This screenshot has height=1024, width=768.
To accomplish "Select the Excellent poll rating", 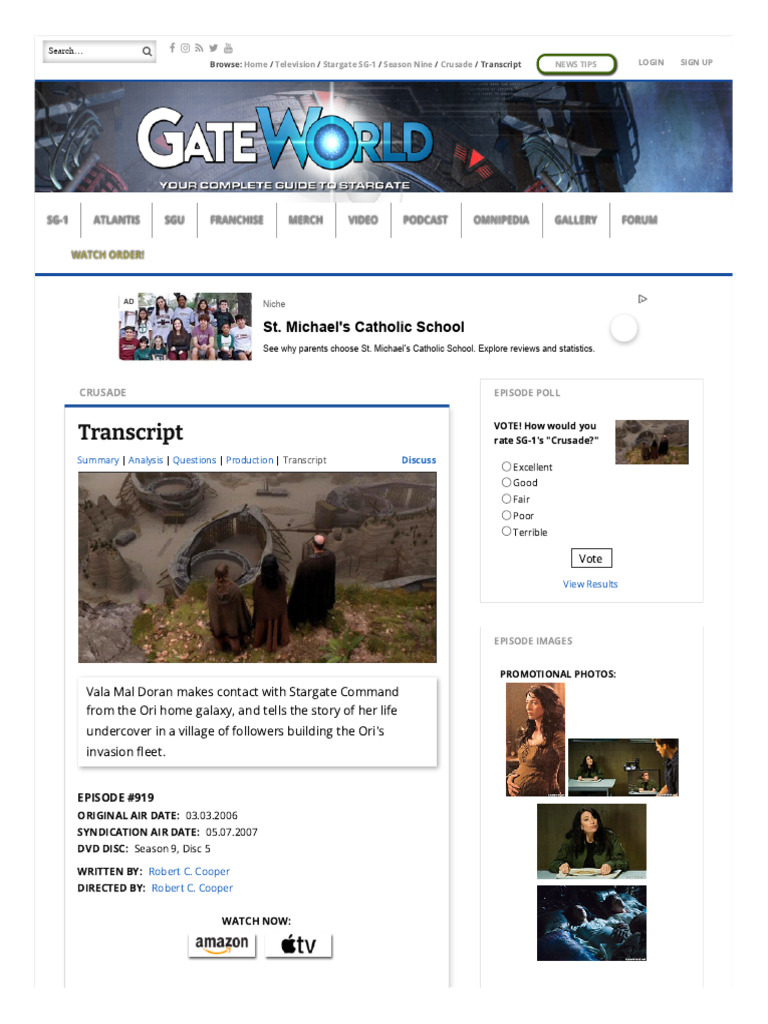I will [x=506, y=466].
